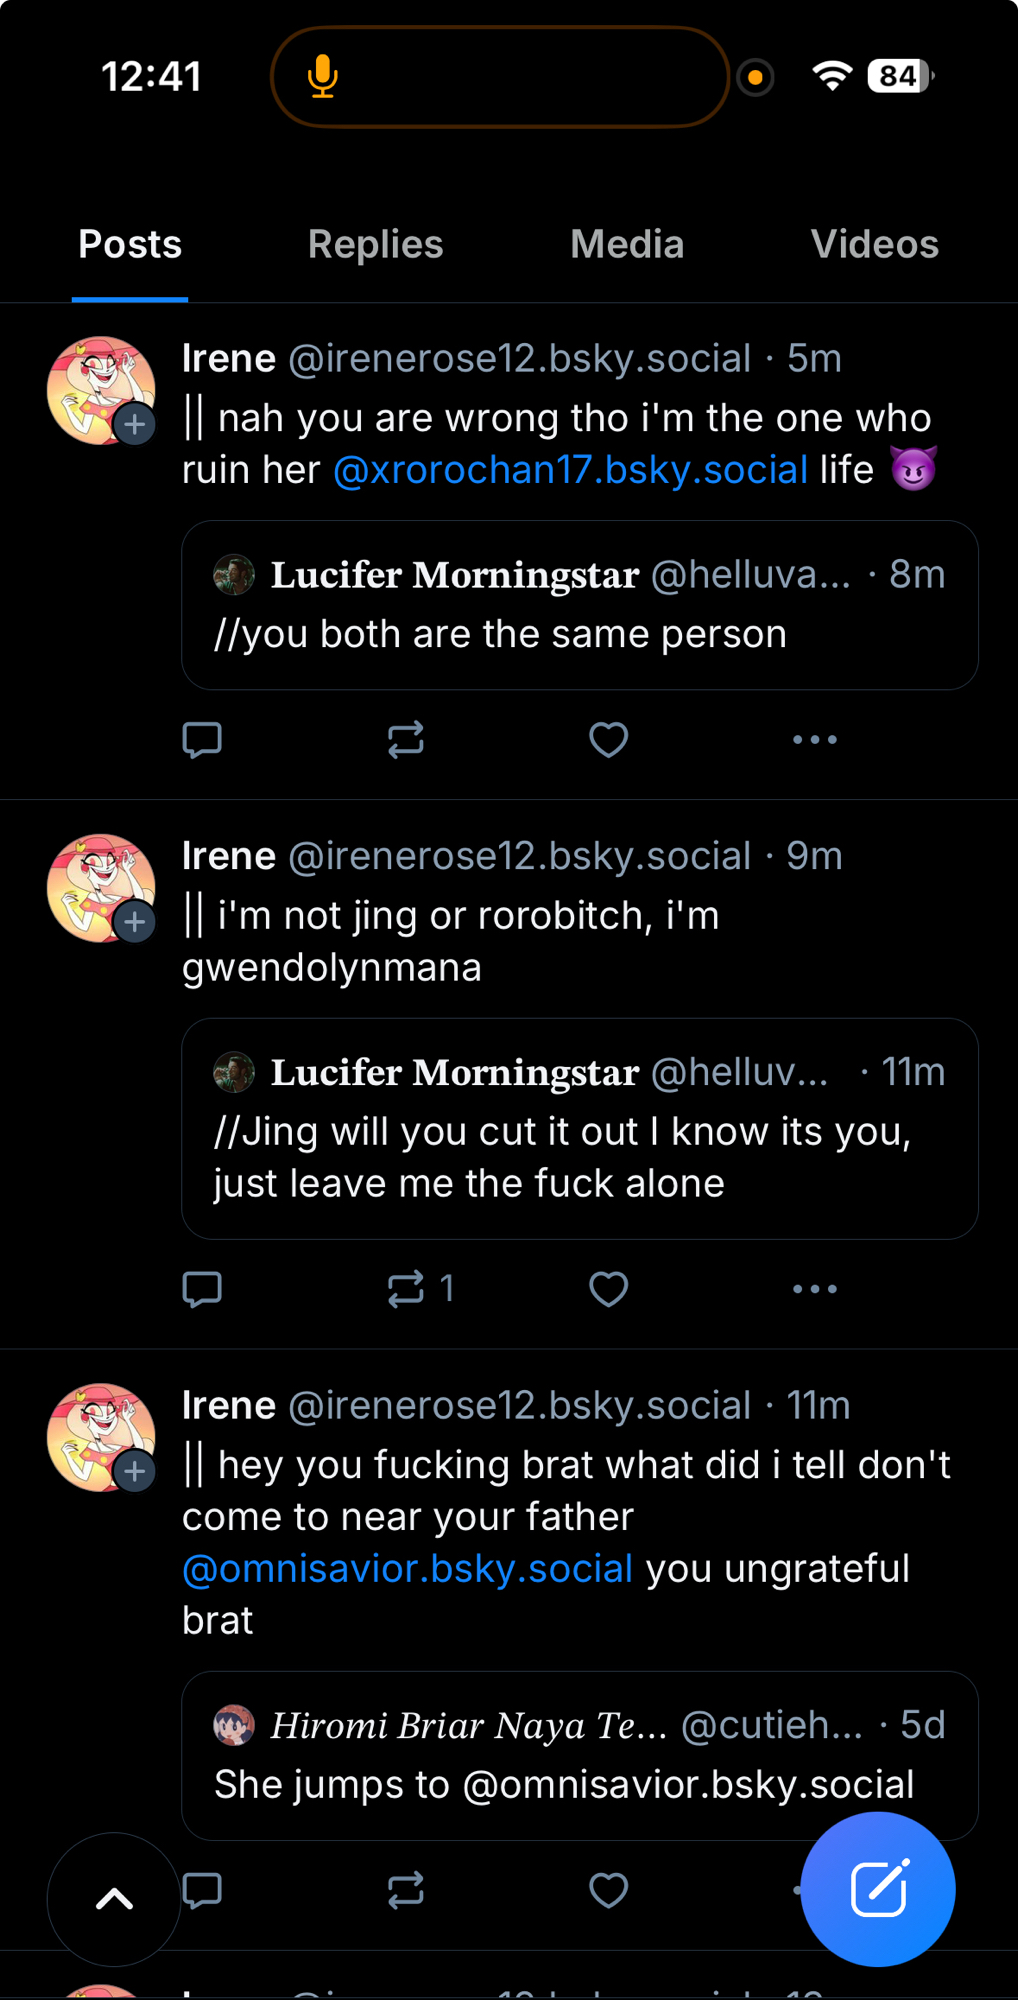Tap Irene's avatar on the 5m post
The image size is (1018, 2000).
(x=100, y=390)
